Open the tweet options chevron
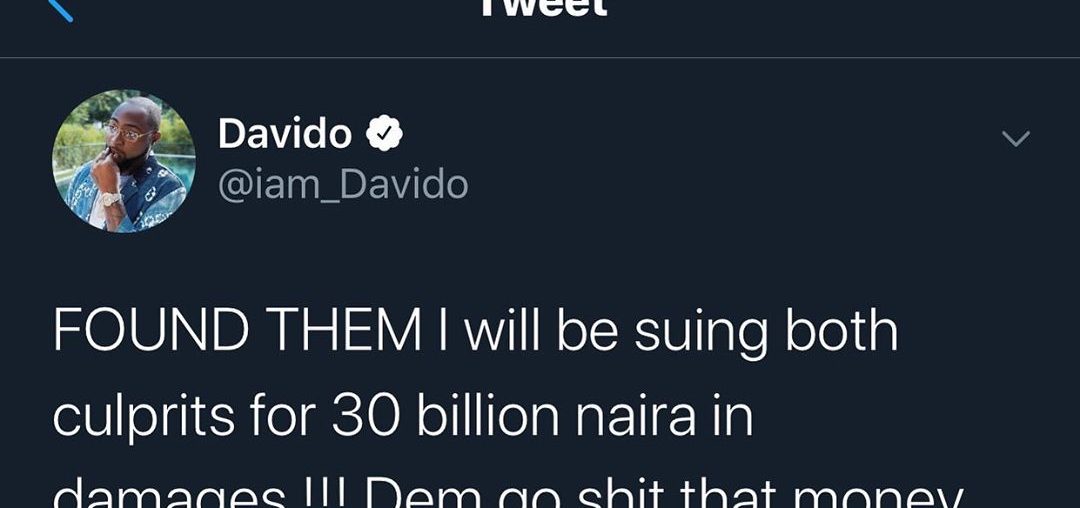The image size is (1080, 508). 1015,139
